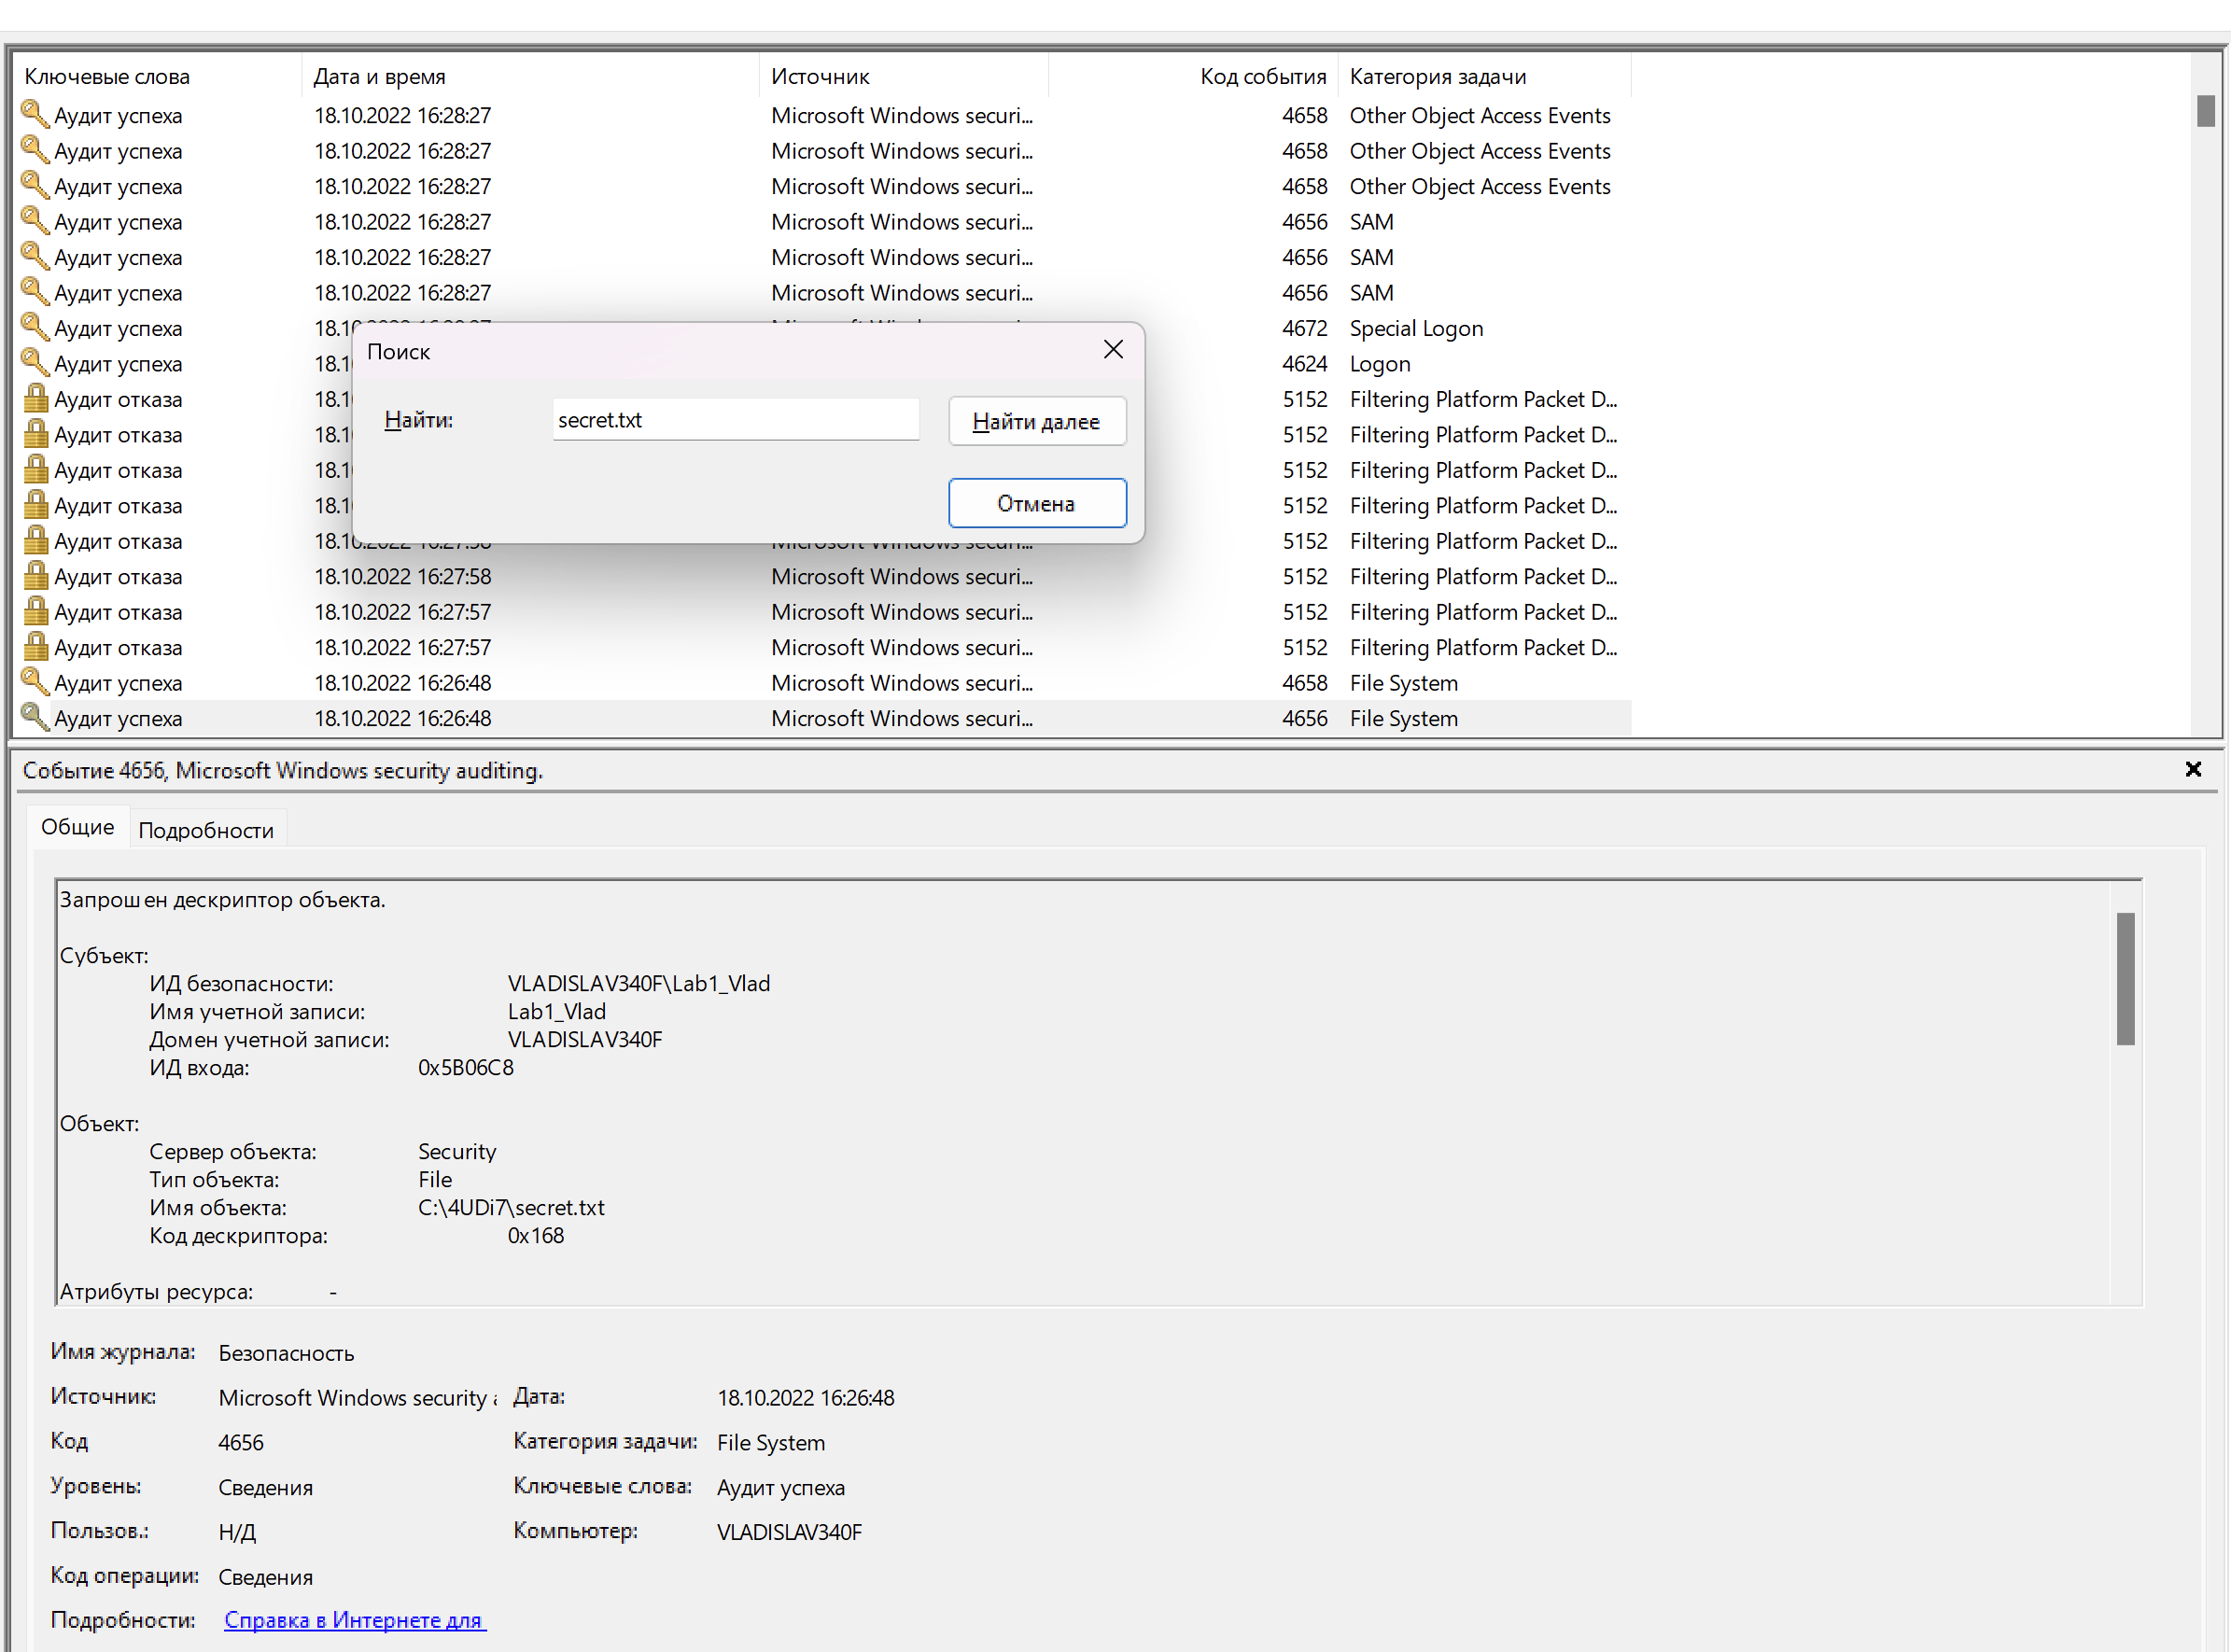Click padlock icon of first audit failure row
This screenshot has width=2231, height=1652.
(x=35, y=399)
